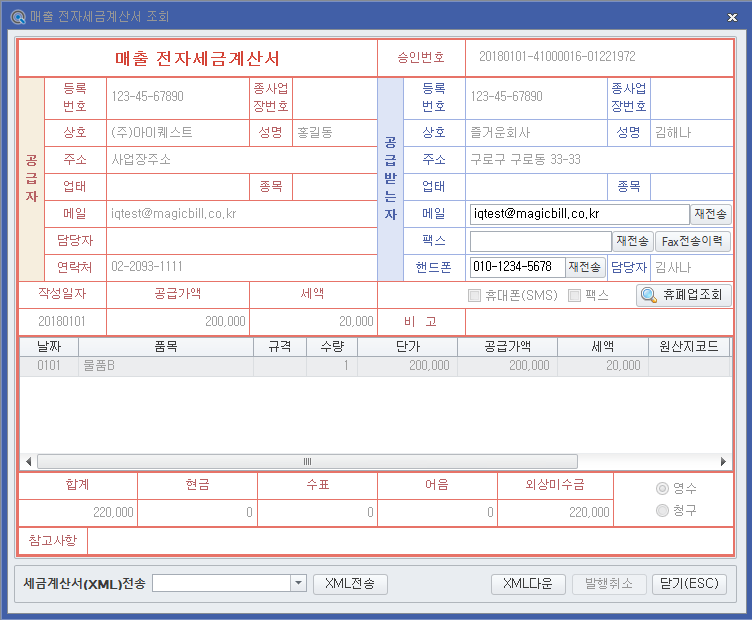The image size is (752, 620).
Task: Select the 물품B item row
Action: pyautogui.click(x=376, y=366)
